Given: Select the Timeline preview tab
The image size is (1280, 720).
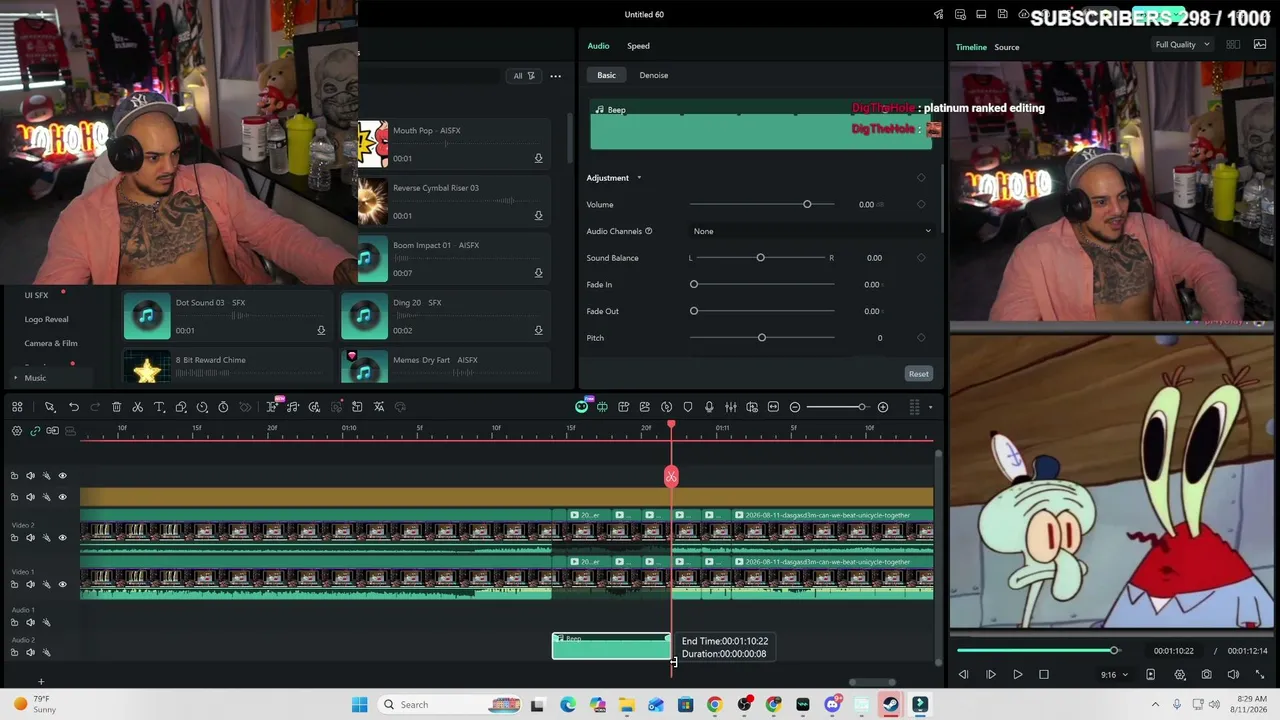Looking at the screenshot, I should tap(971, 47).
